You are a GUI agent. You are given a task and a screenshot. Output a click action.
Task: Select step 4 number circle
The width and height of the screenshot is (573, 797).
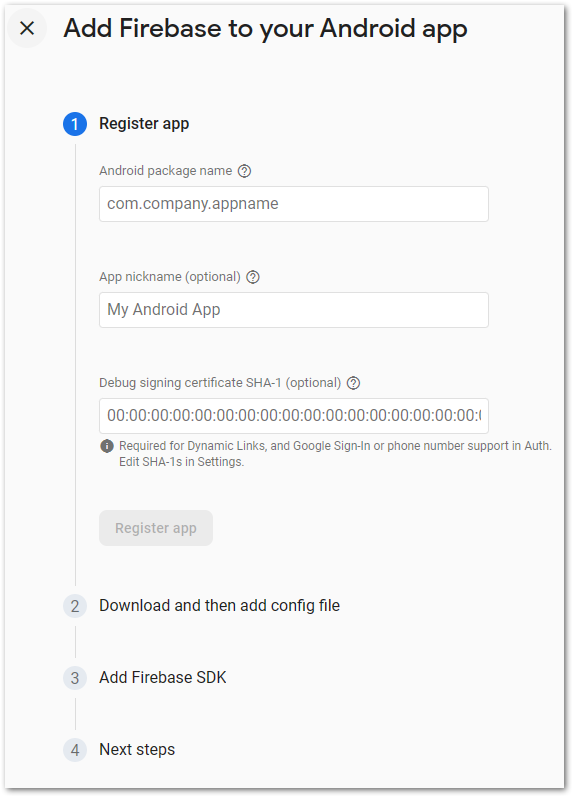[x=75, y=750]
